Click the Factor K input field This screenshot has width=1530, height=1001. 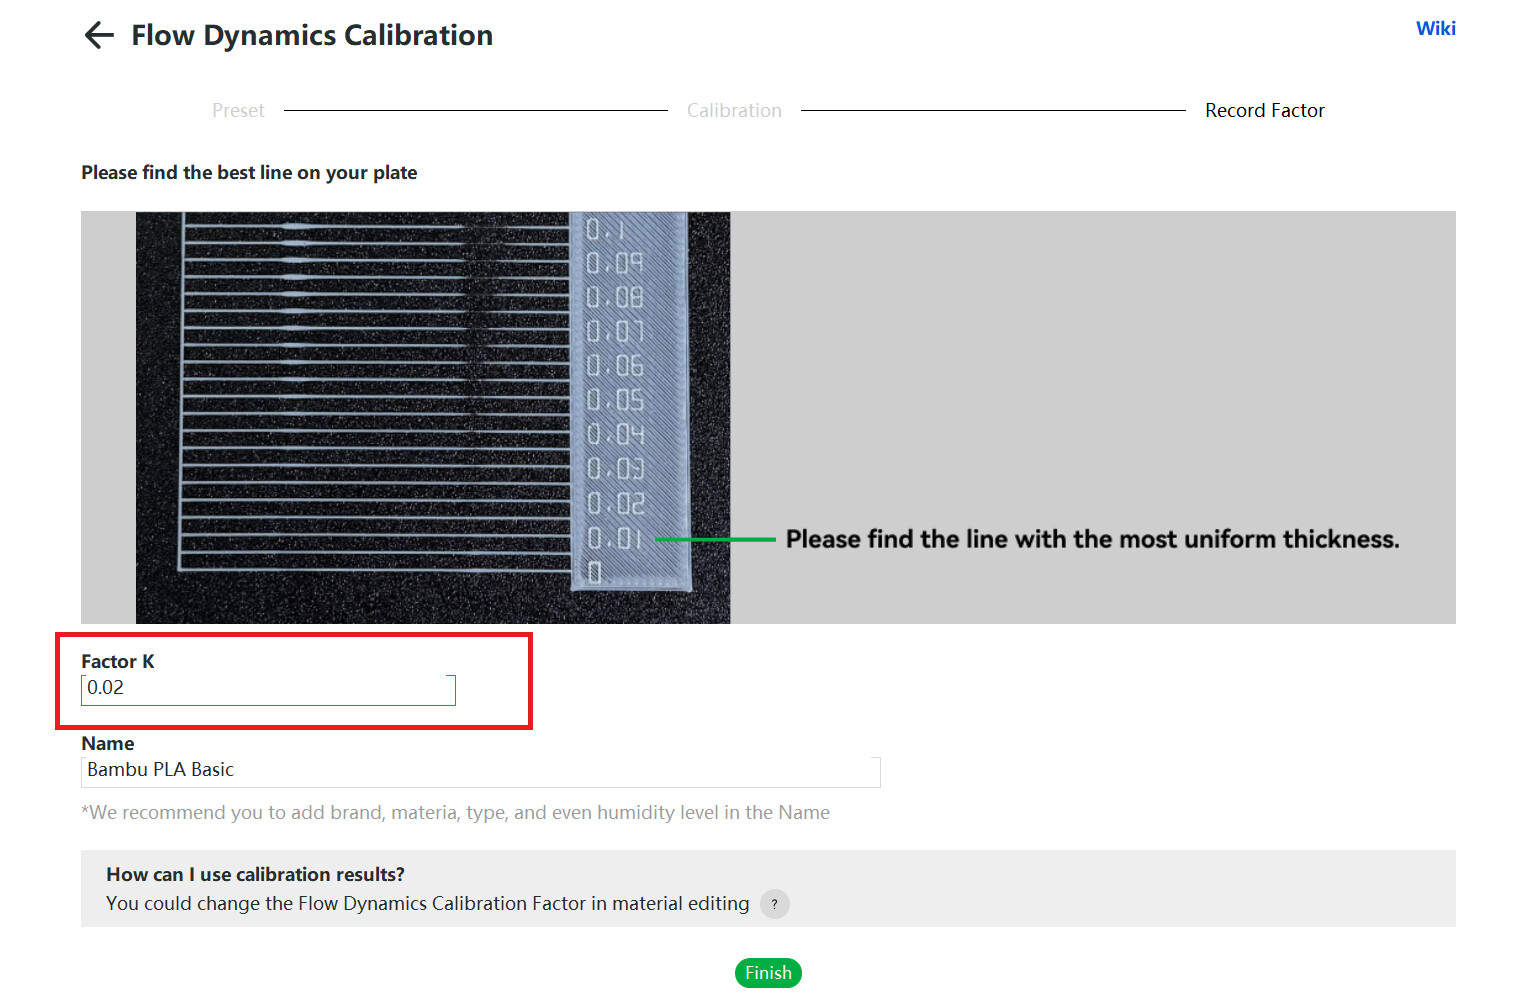tap(268, 689)
